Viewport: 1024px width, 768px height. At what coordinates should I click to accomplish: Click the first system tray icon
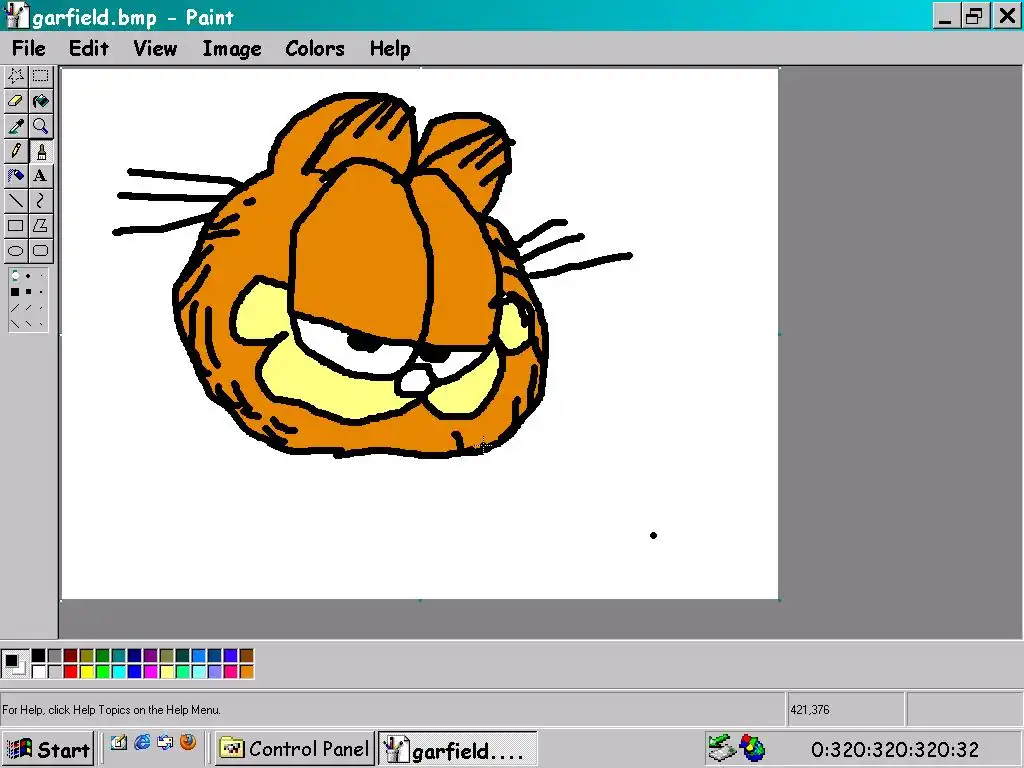[721, 748]
